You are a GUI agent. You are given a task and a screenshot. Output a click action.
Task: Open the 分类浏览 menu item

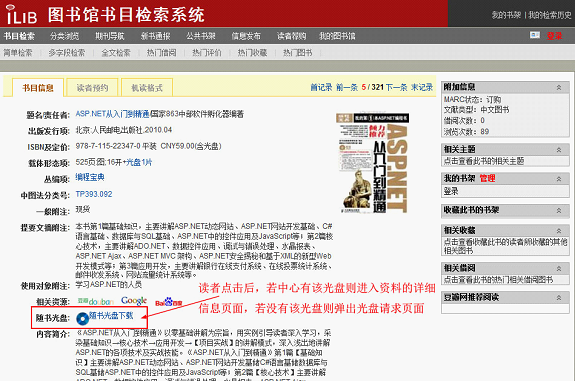point(65,36)
